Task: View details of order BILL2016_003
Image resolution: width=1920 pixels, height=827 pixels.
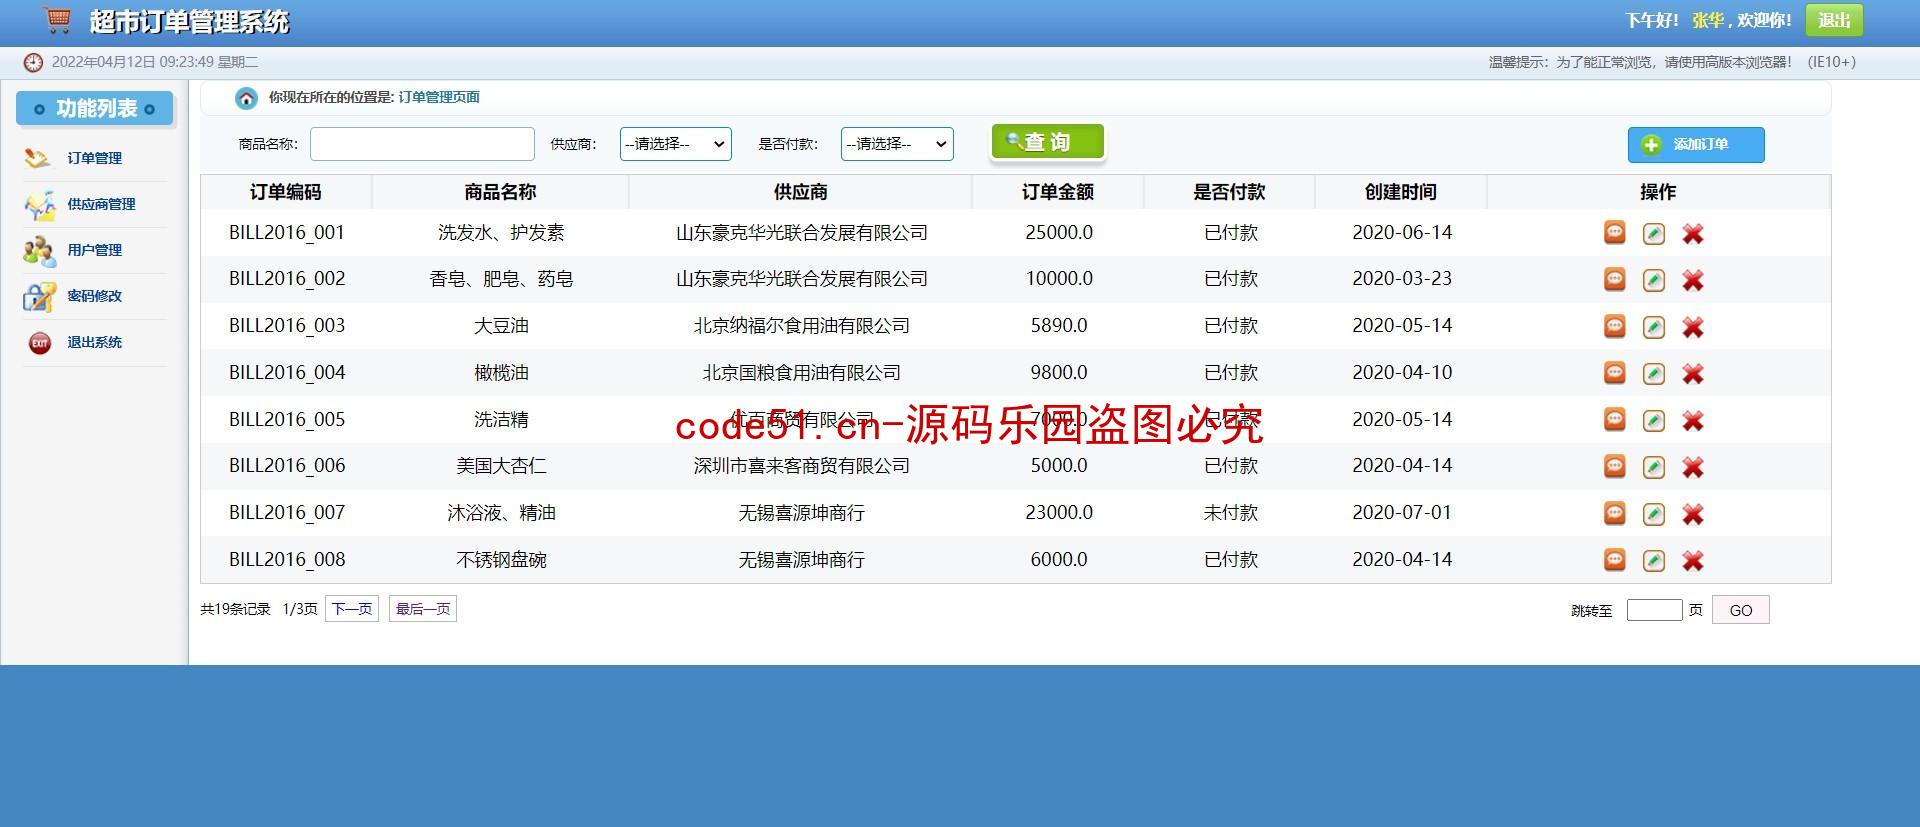Action: 1614,326
